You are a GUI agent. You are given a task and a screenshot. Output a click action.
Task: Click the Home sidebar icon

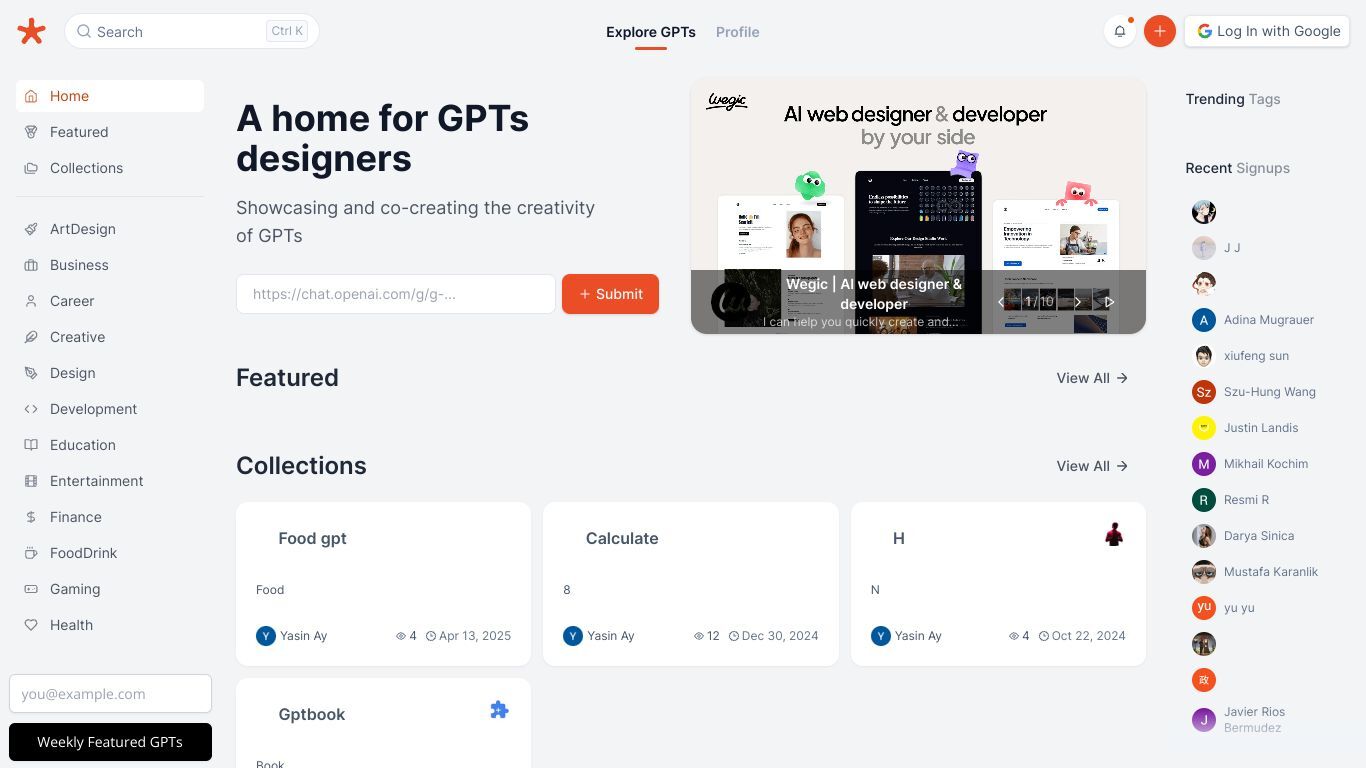31,96
